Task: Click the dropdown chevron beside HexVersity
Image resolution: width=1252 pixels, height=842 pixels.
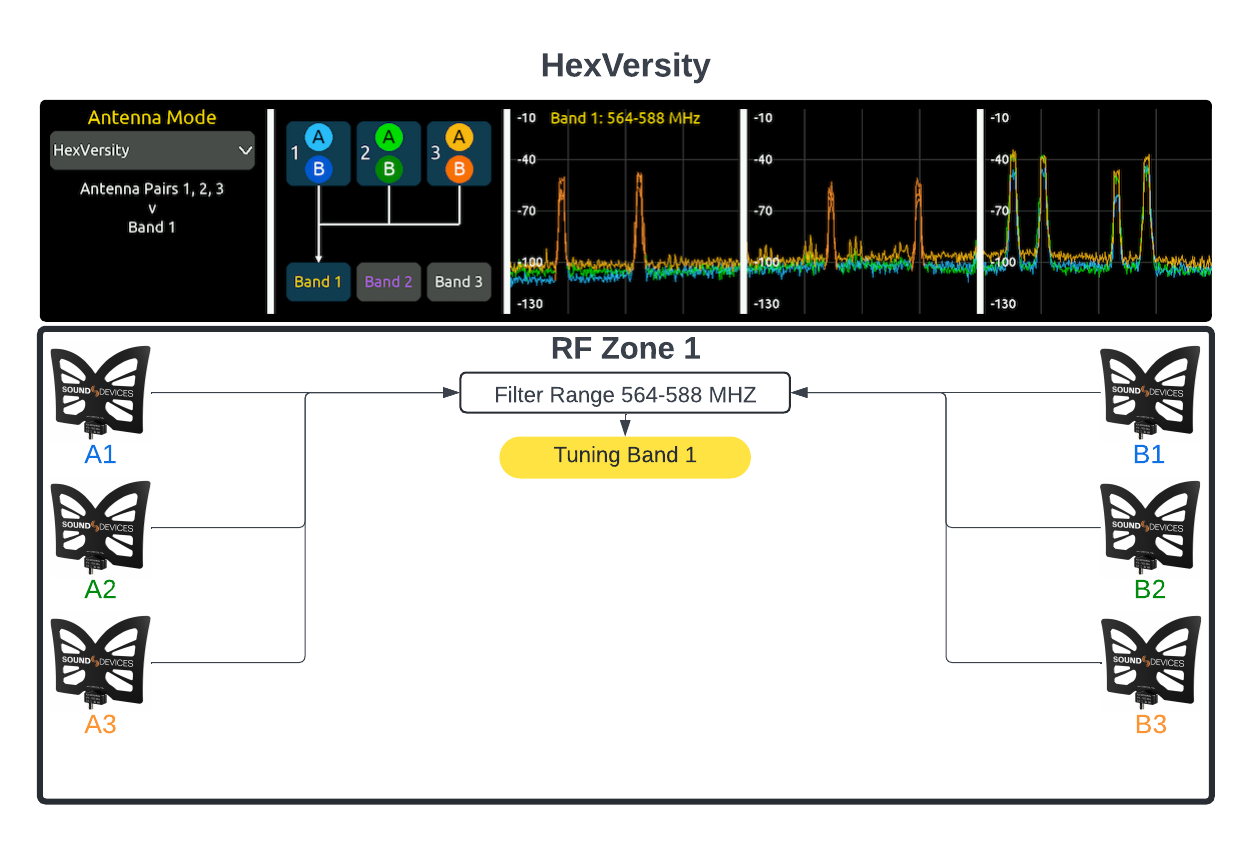Action: coord(245,151)
